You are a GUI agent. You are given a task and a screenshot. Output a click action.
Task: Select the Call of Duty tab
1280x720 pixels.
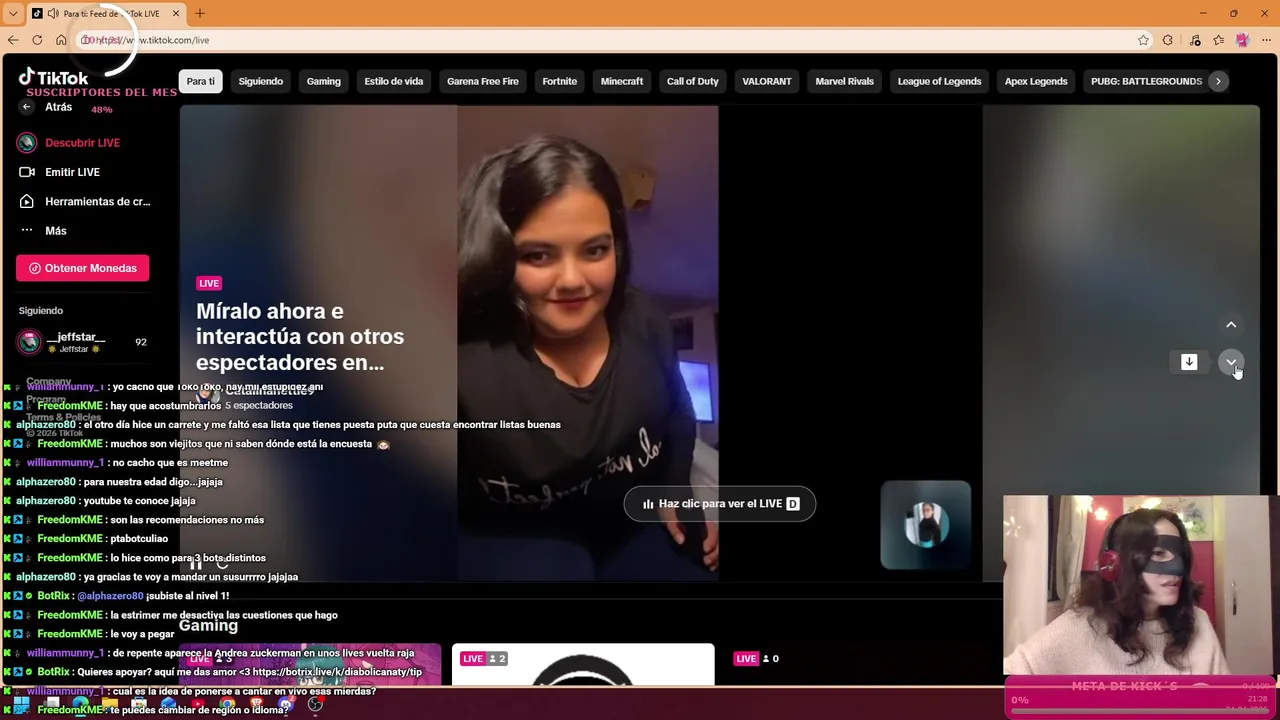pyautogui.click(x=692, y=81)
